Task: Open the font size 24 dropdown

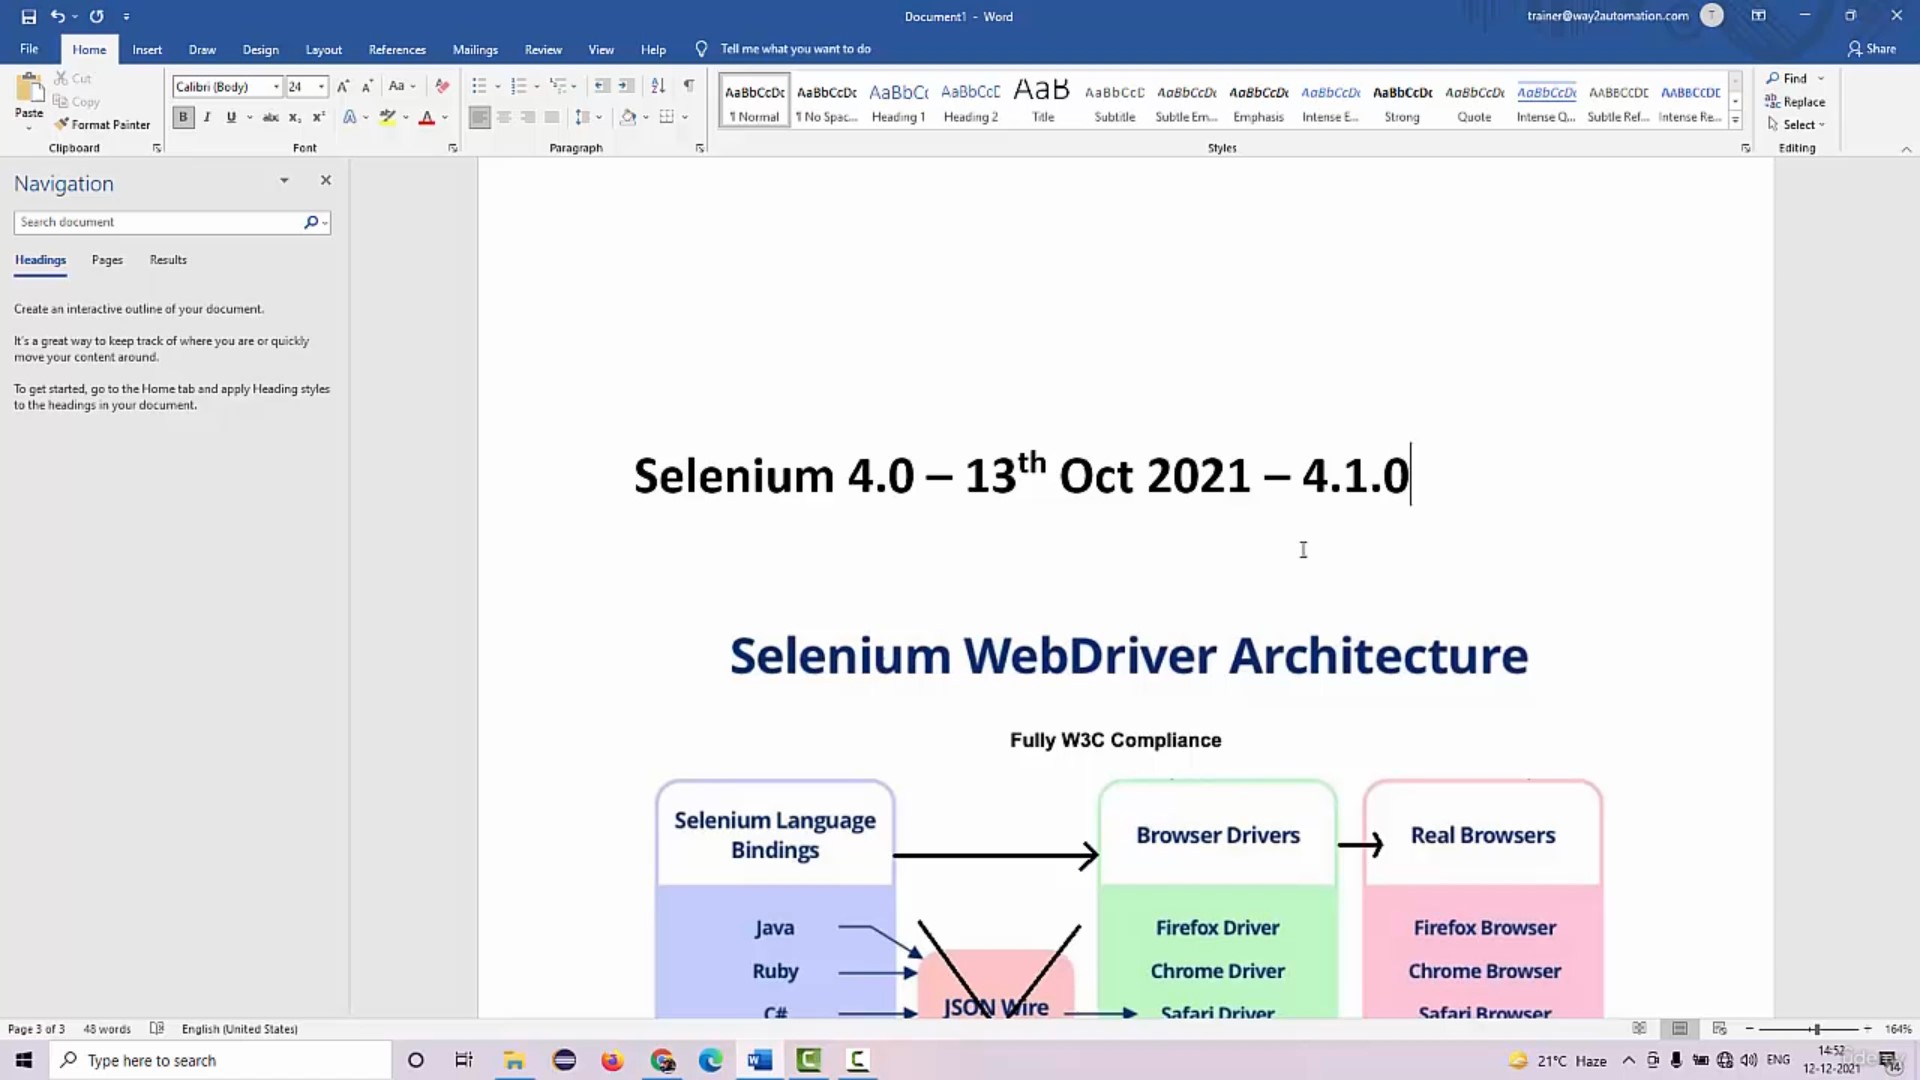Action: (x=321, y=87)
